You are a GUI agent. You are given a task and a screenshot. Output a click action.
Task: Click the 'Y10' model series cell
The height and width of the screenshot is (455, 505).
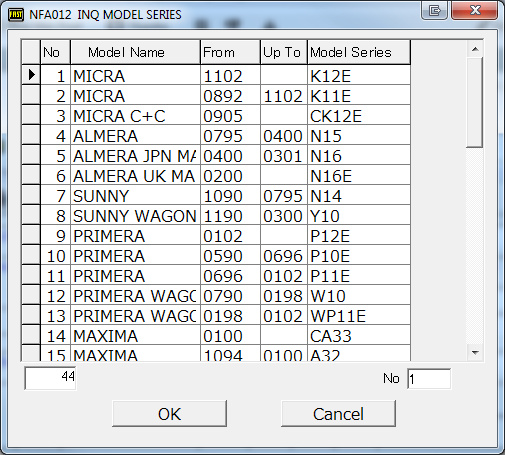click(x=359, y=215)
